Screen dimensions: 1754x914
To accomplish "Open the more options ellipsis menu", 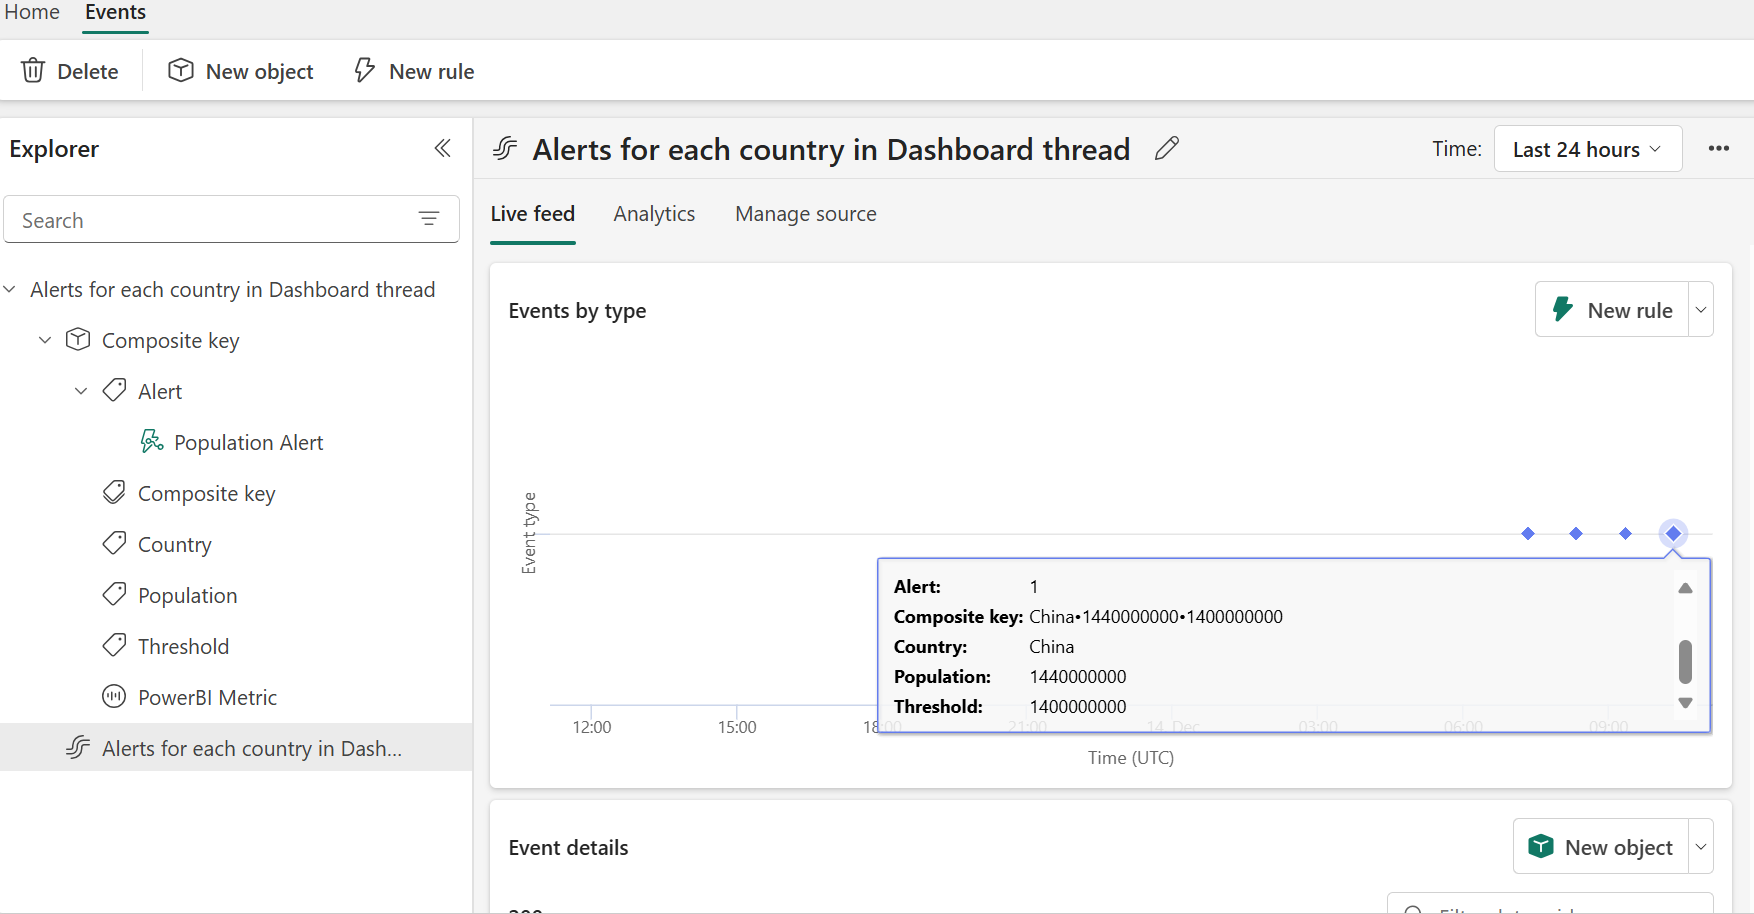I will [x=1719, y=149].
